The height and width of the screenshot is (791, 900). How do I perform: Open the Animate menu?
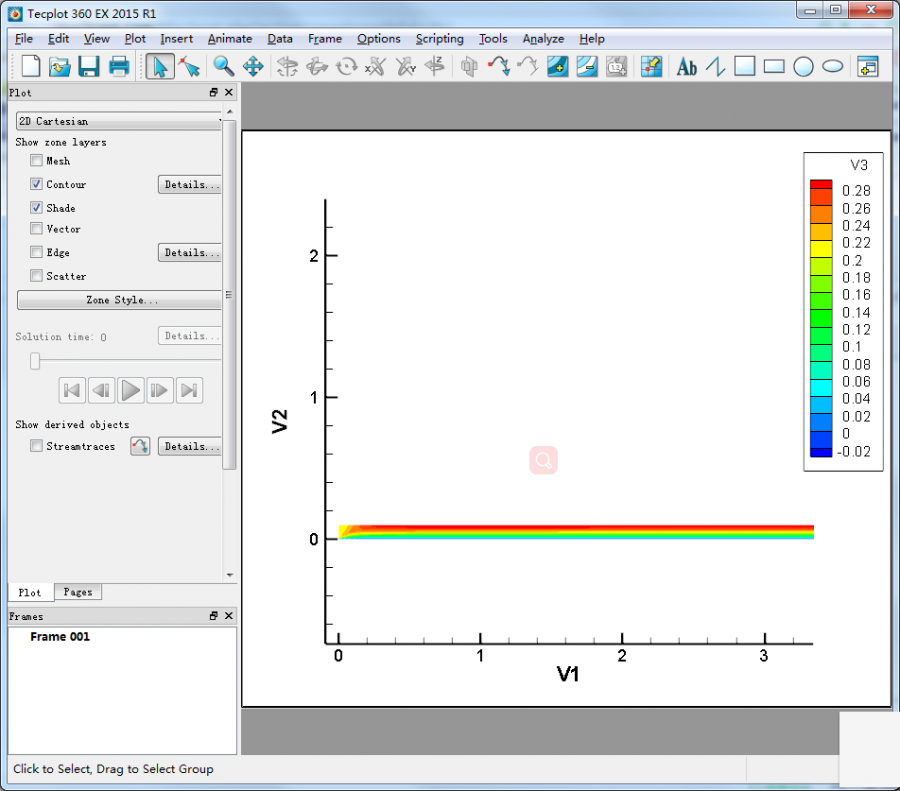[229, 39]
